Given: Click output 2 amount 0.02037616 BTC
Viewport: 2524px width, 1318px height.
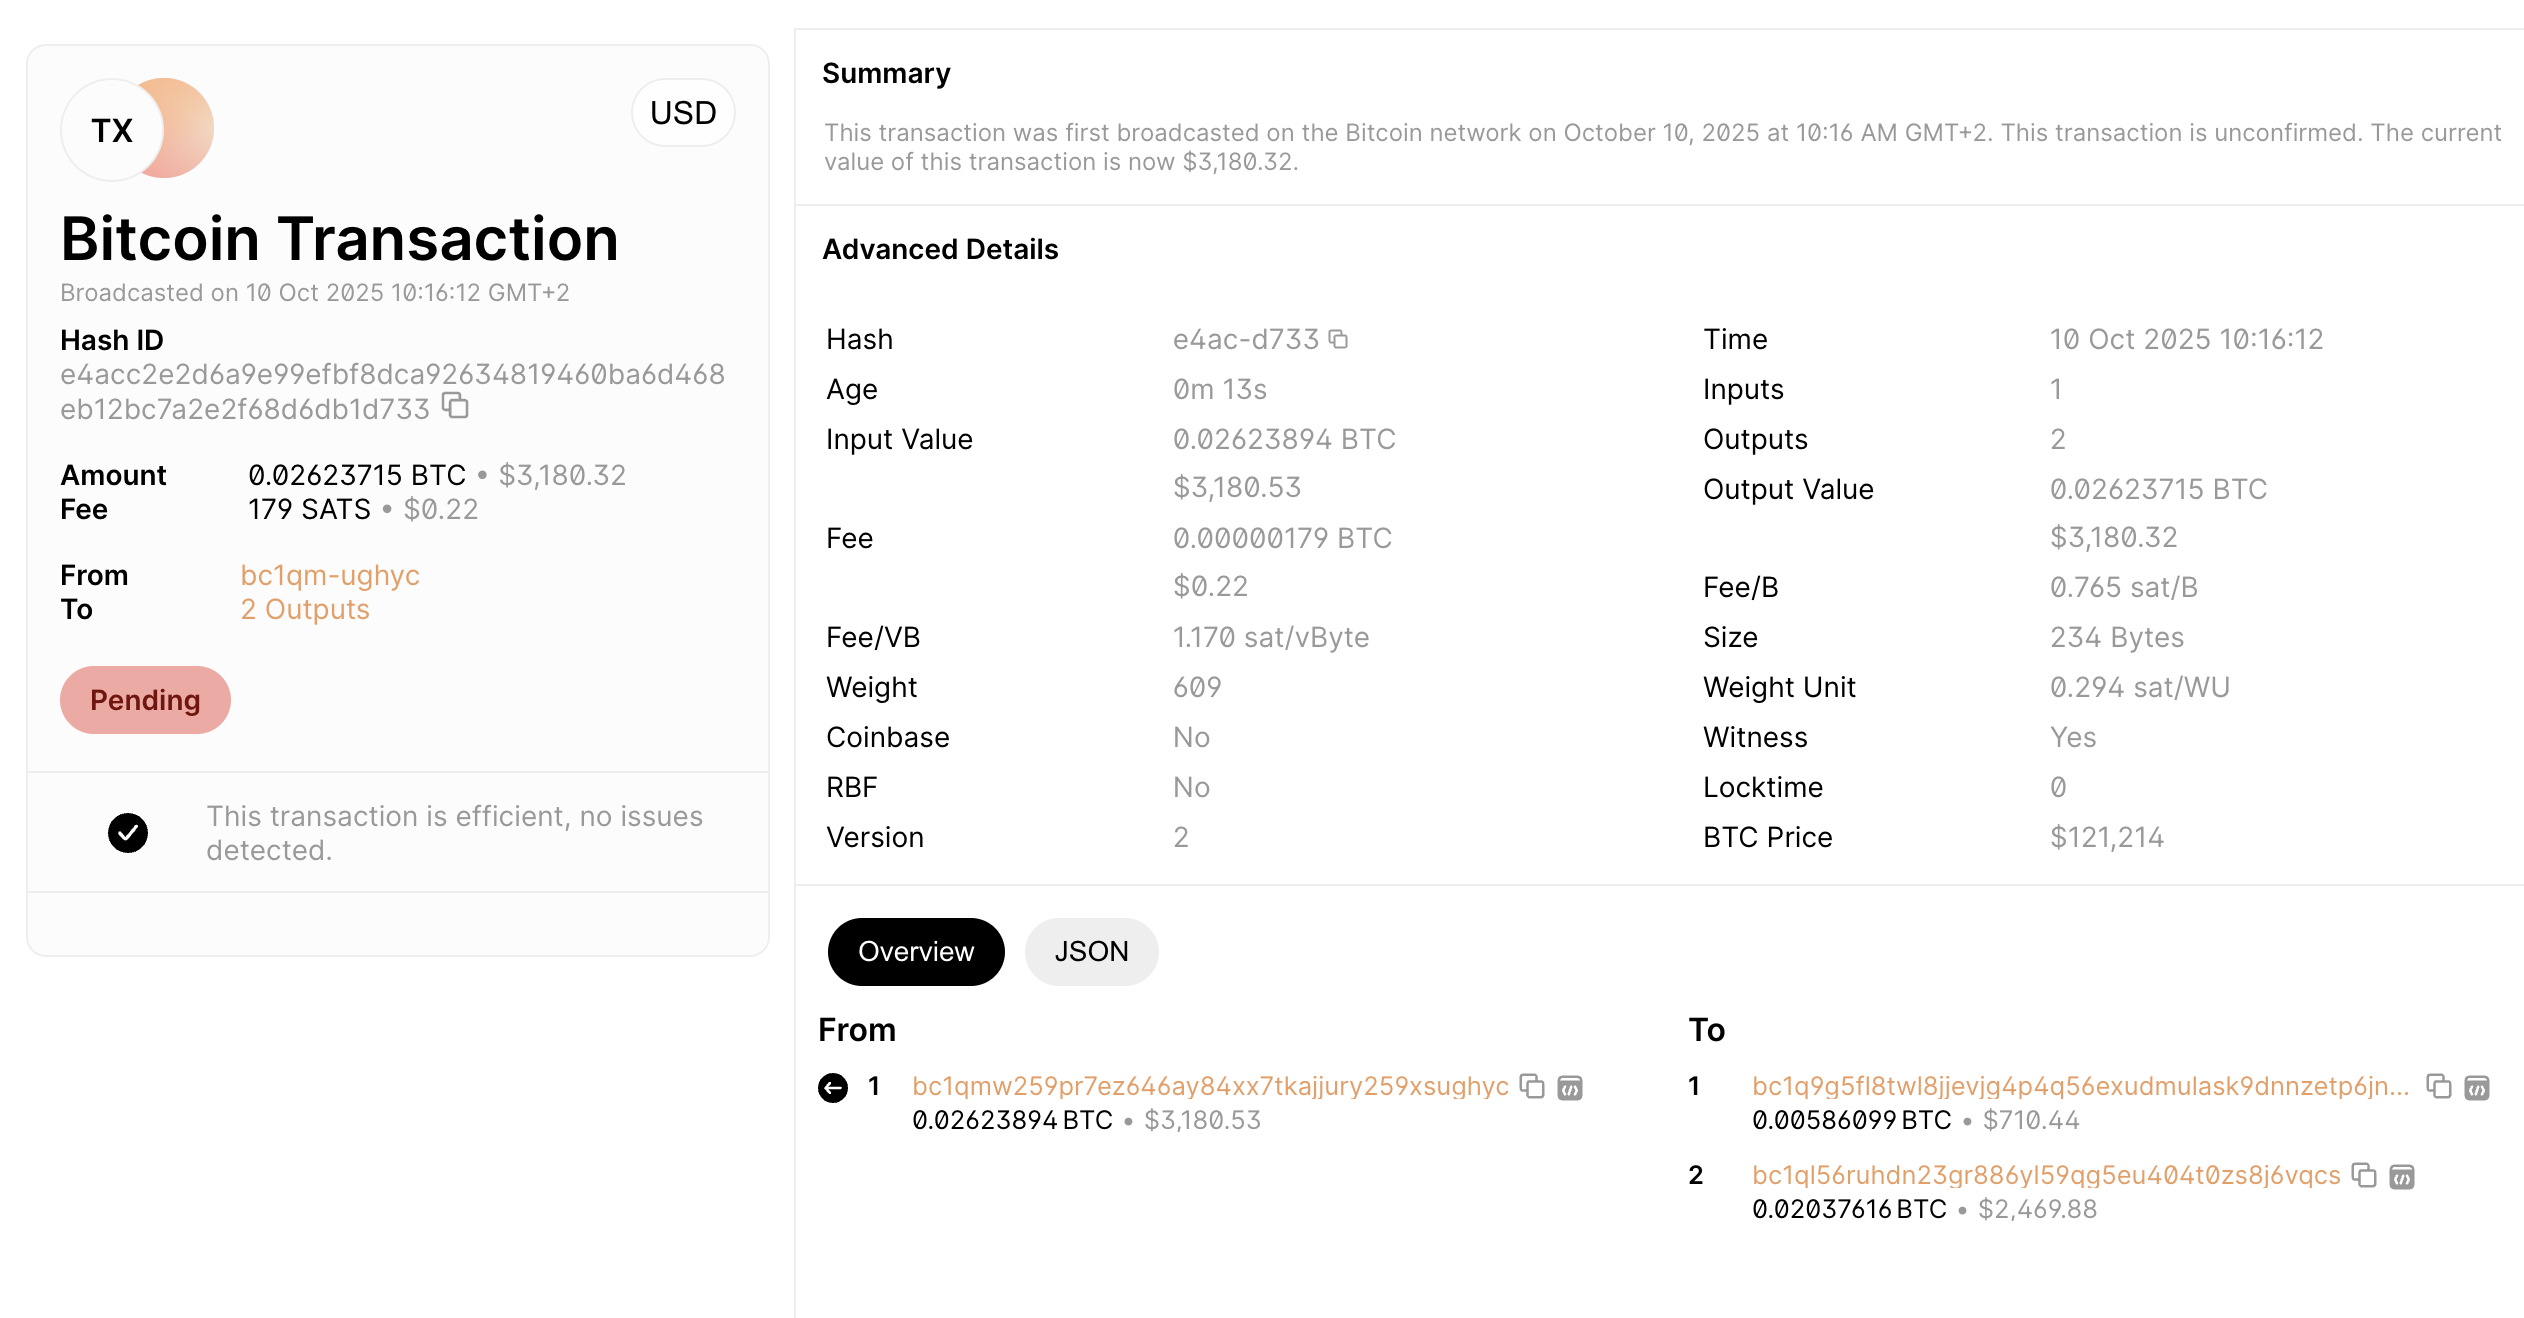Looking at the screenshot, I should pos(1849,1209).
